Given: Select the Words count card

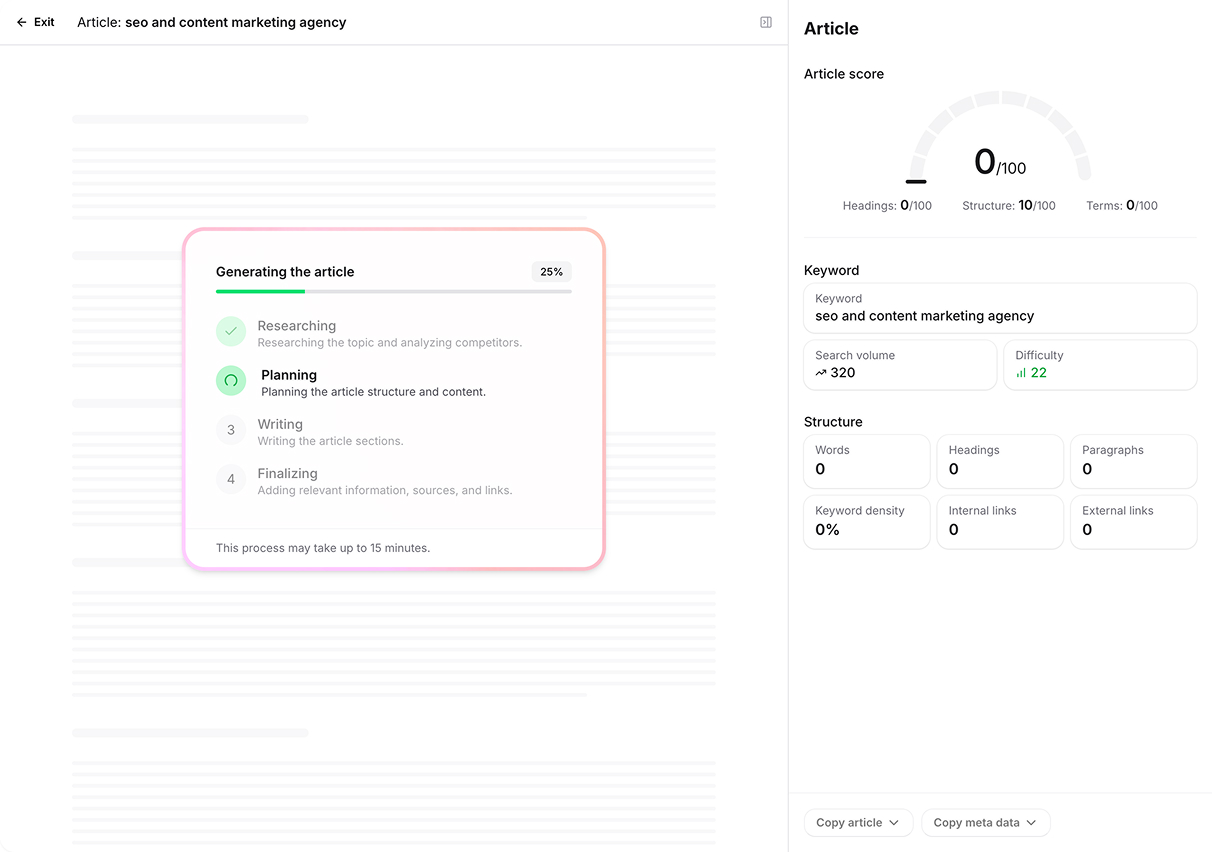Looking at the screenshot, I should 866,461.
